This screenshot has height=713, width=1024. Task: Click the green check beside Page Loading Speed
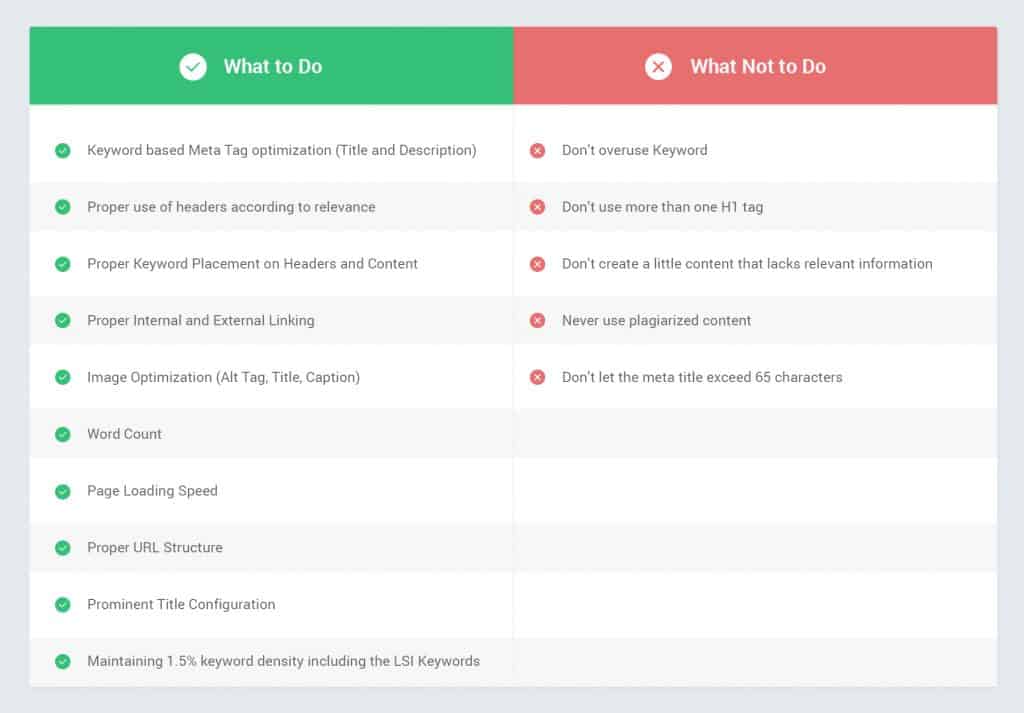pos(63,491)
